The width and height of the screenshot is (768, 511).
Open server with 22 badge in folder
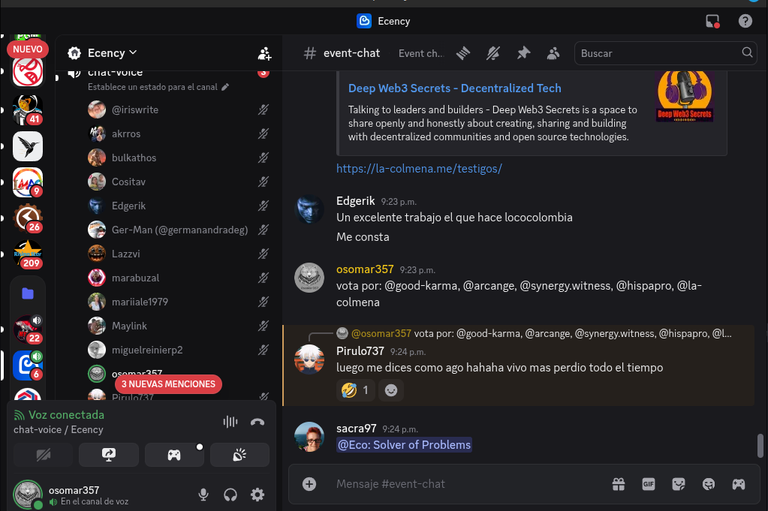point(27,329)
